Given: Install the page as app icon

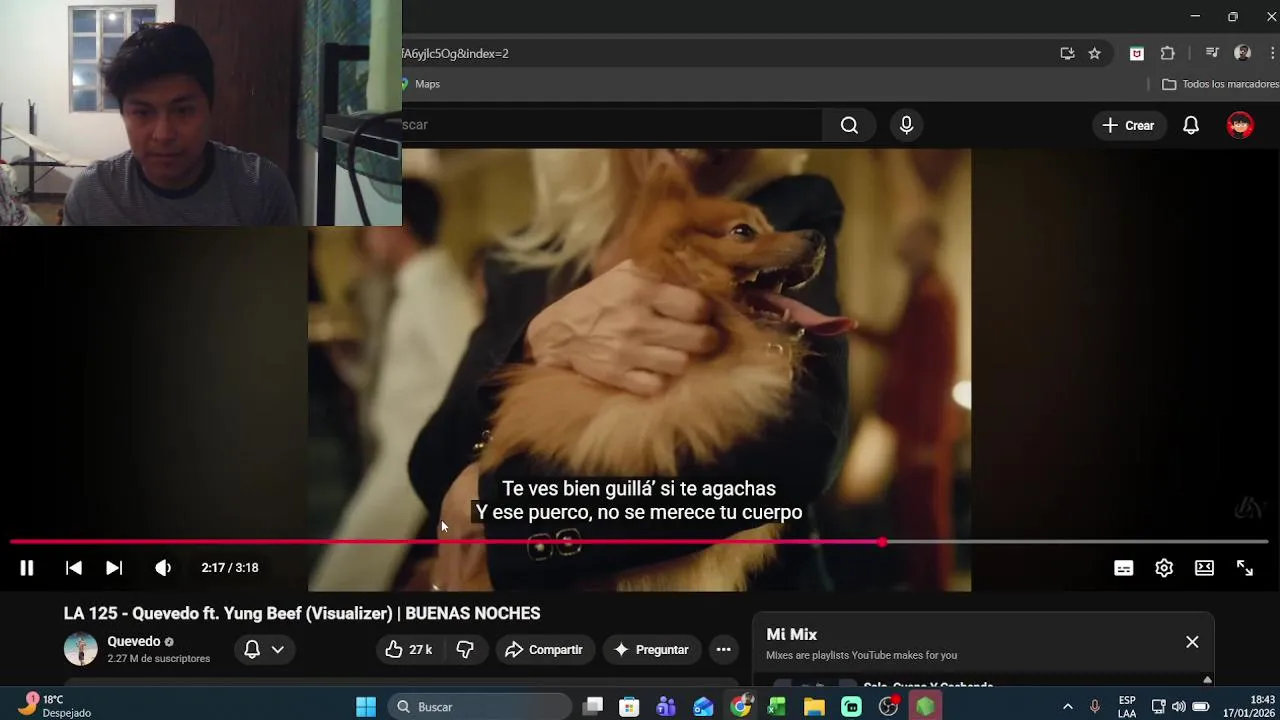Looking at the screenshot, I should [x=1067, y=53].
